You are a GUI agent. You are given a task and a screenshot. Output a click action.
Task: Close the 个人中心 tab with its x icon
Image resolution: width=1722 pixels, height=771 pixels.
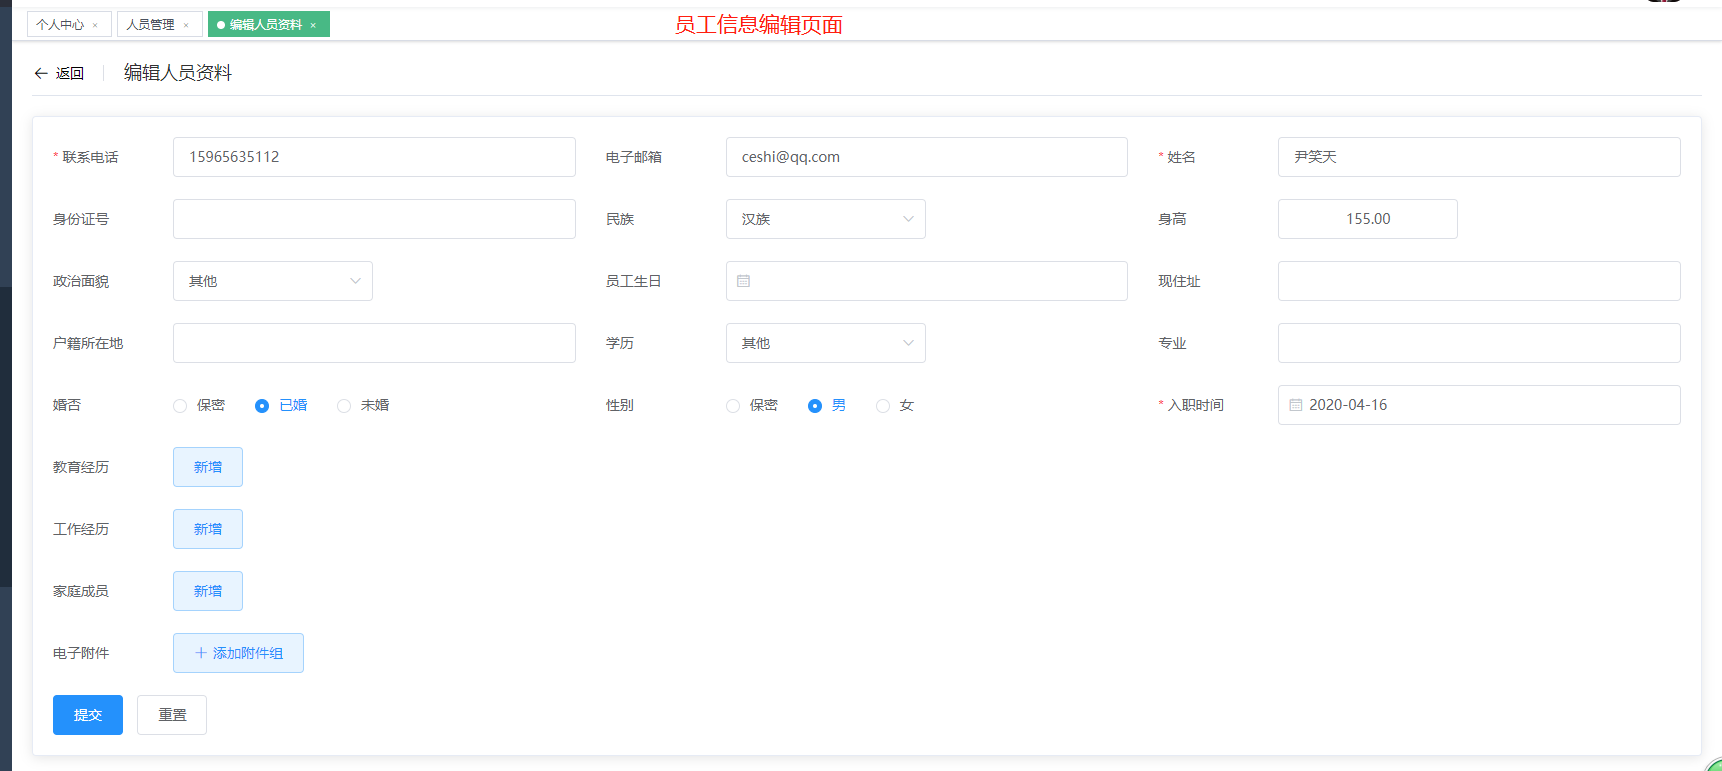point(95,25)
